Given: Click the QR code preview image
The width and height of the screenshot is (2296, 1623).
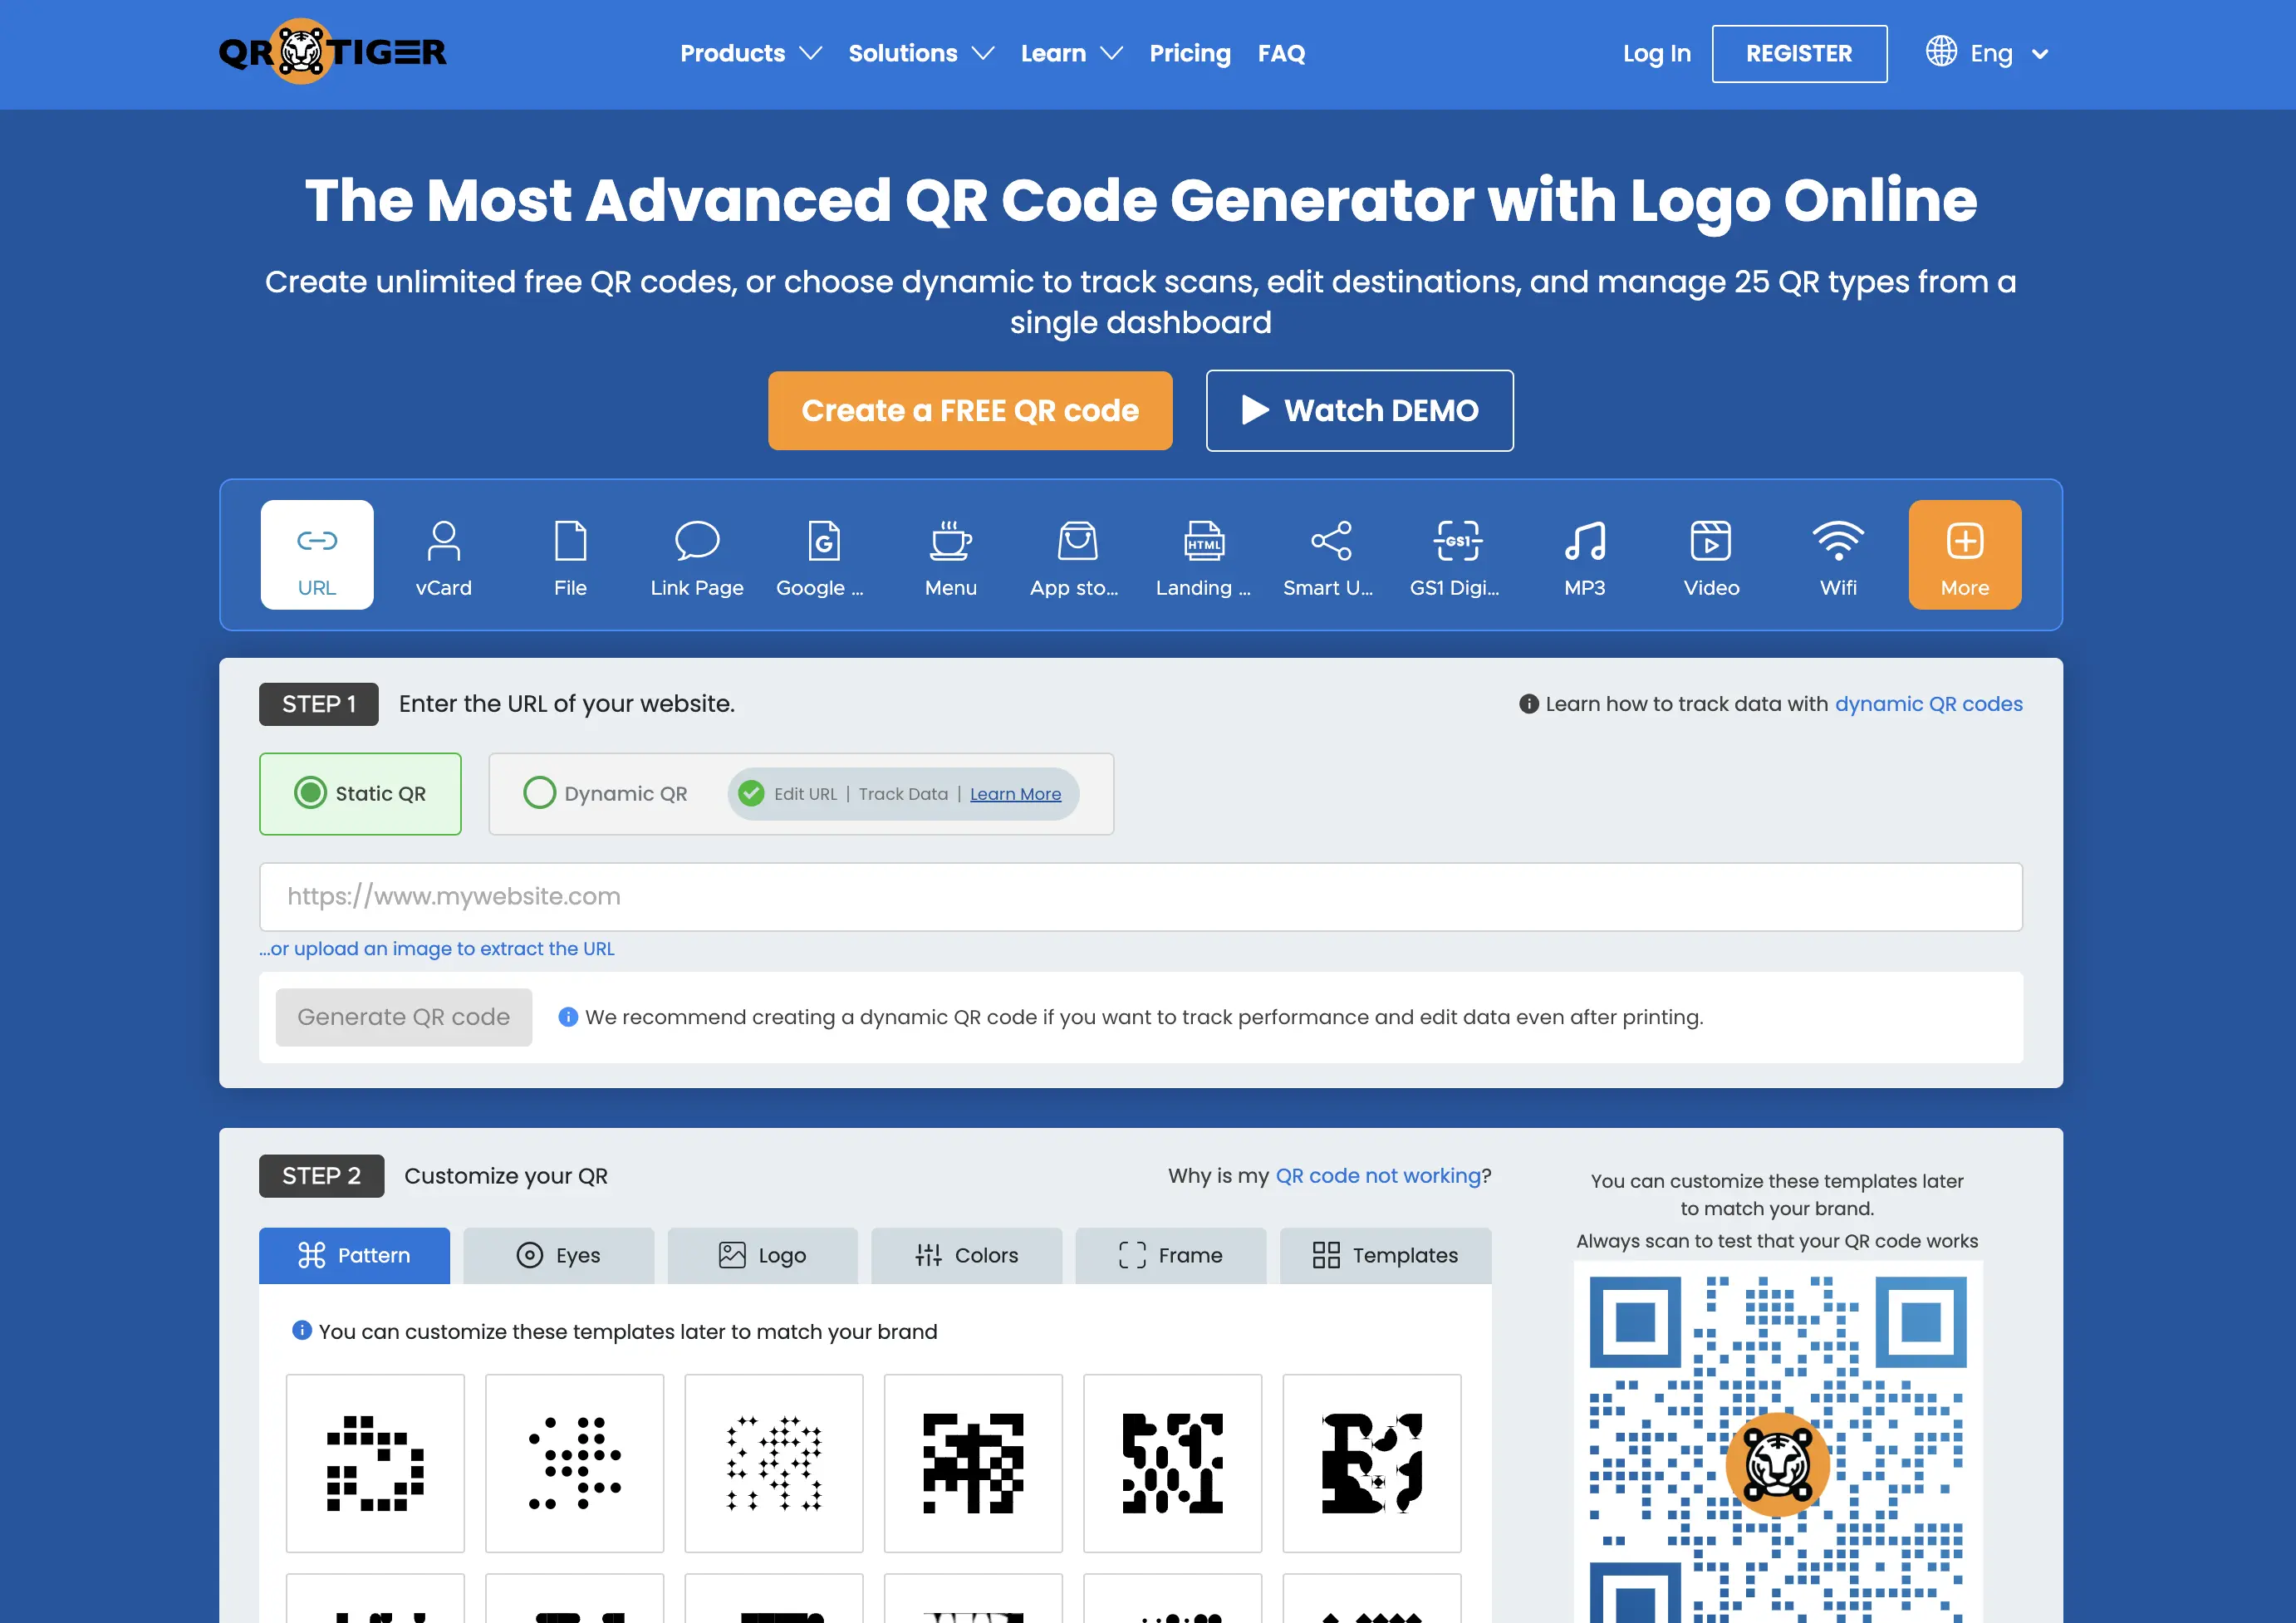Looking at the screenshot, I should [1777, 1443].
